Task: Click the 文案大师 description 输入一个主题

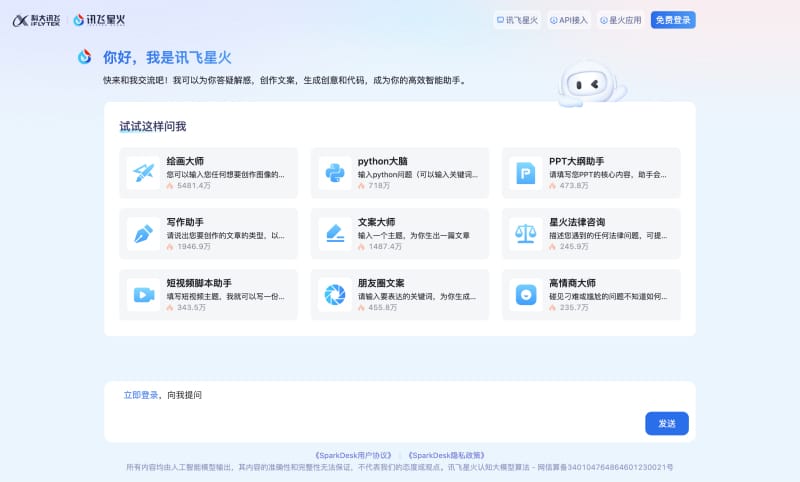Action: point(414,235)
